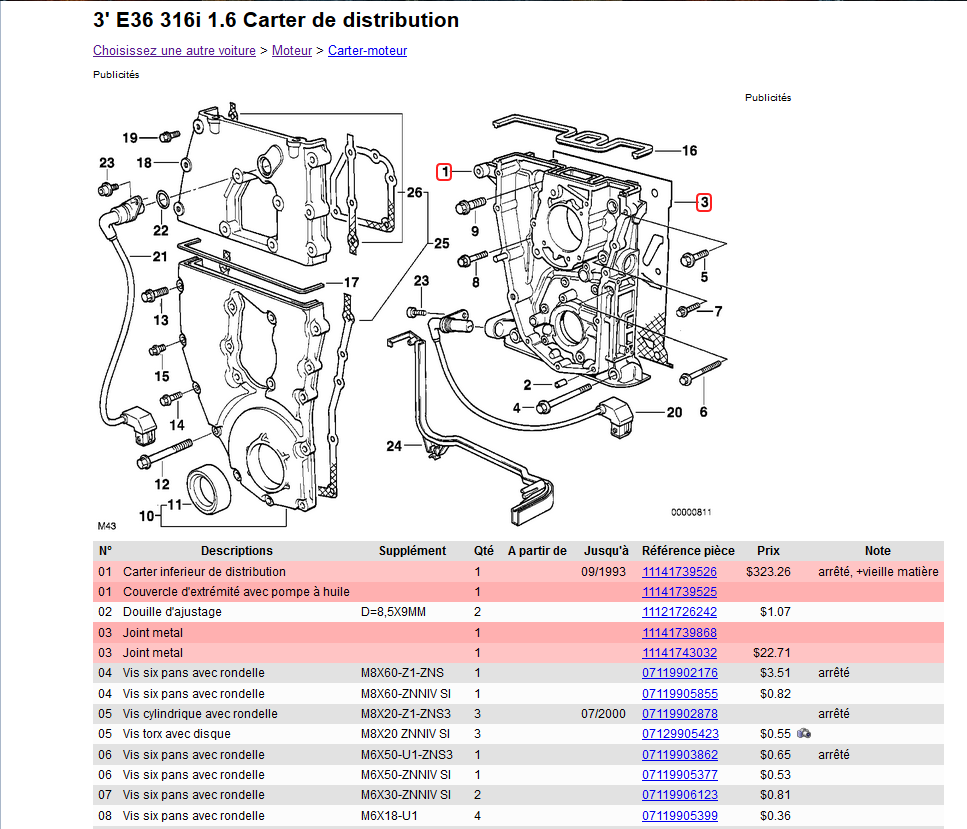Click the 'Supplément' column header
The width and height of the screenshot is (967, 829).
[x=412, y=551]
